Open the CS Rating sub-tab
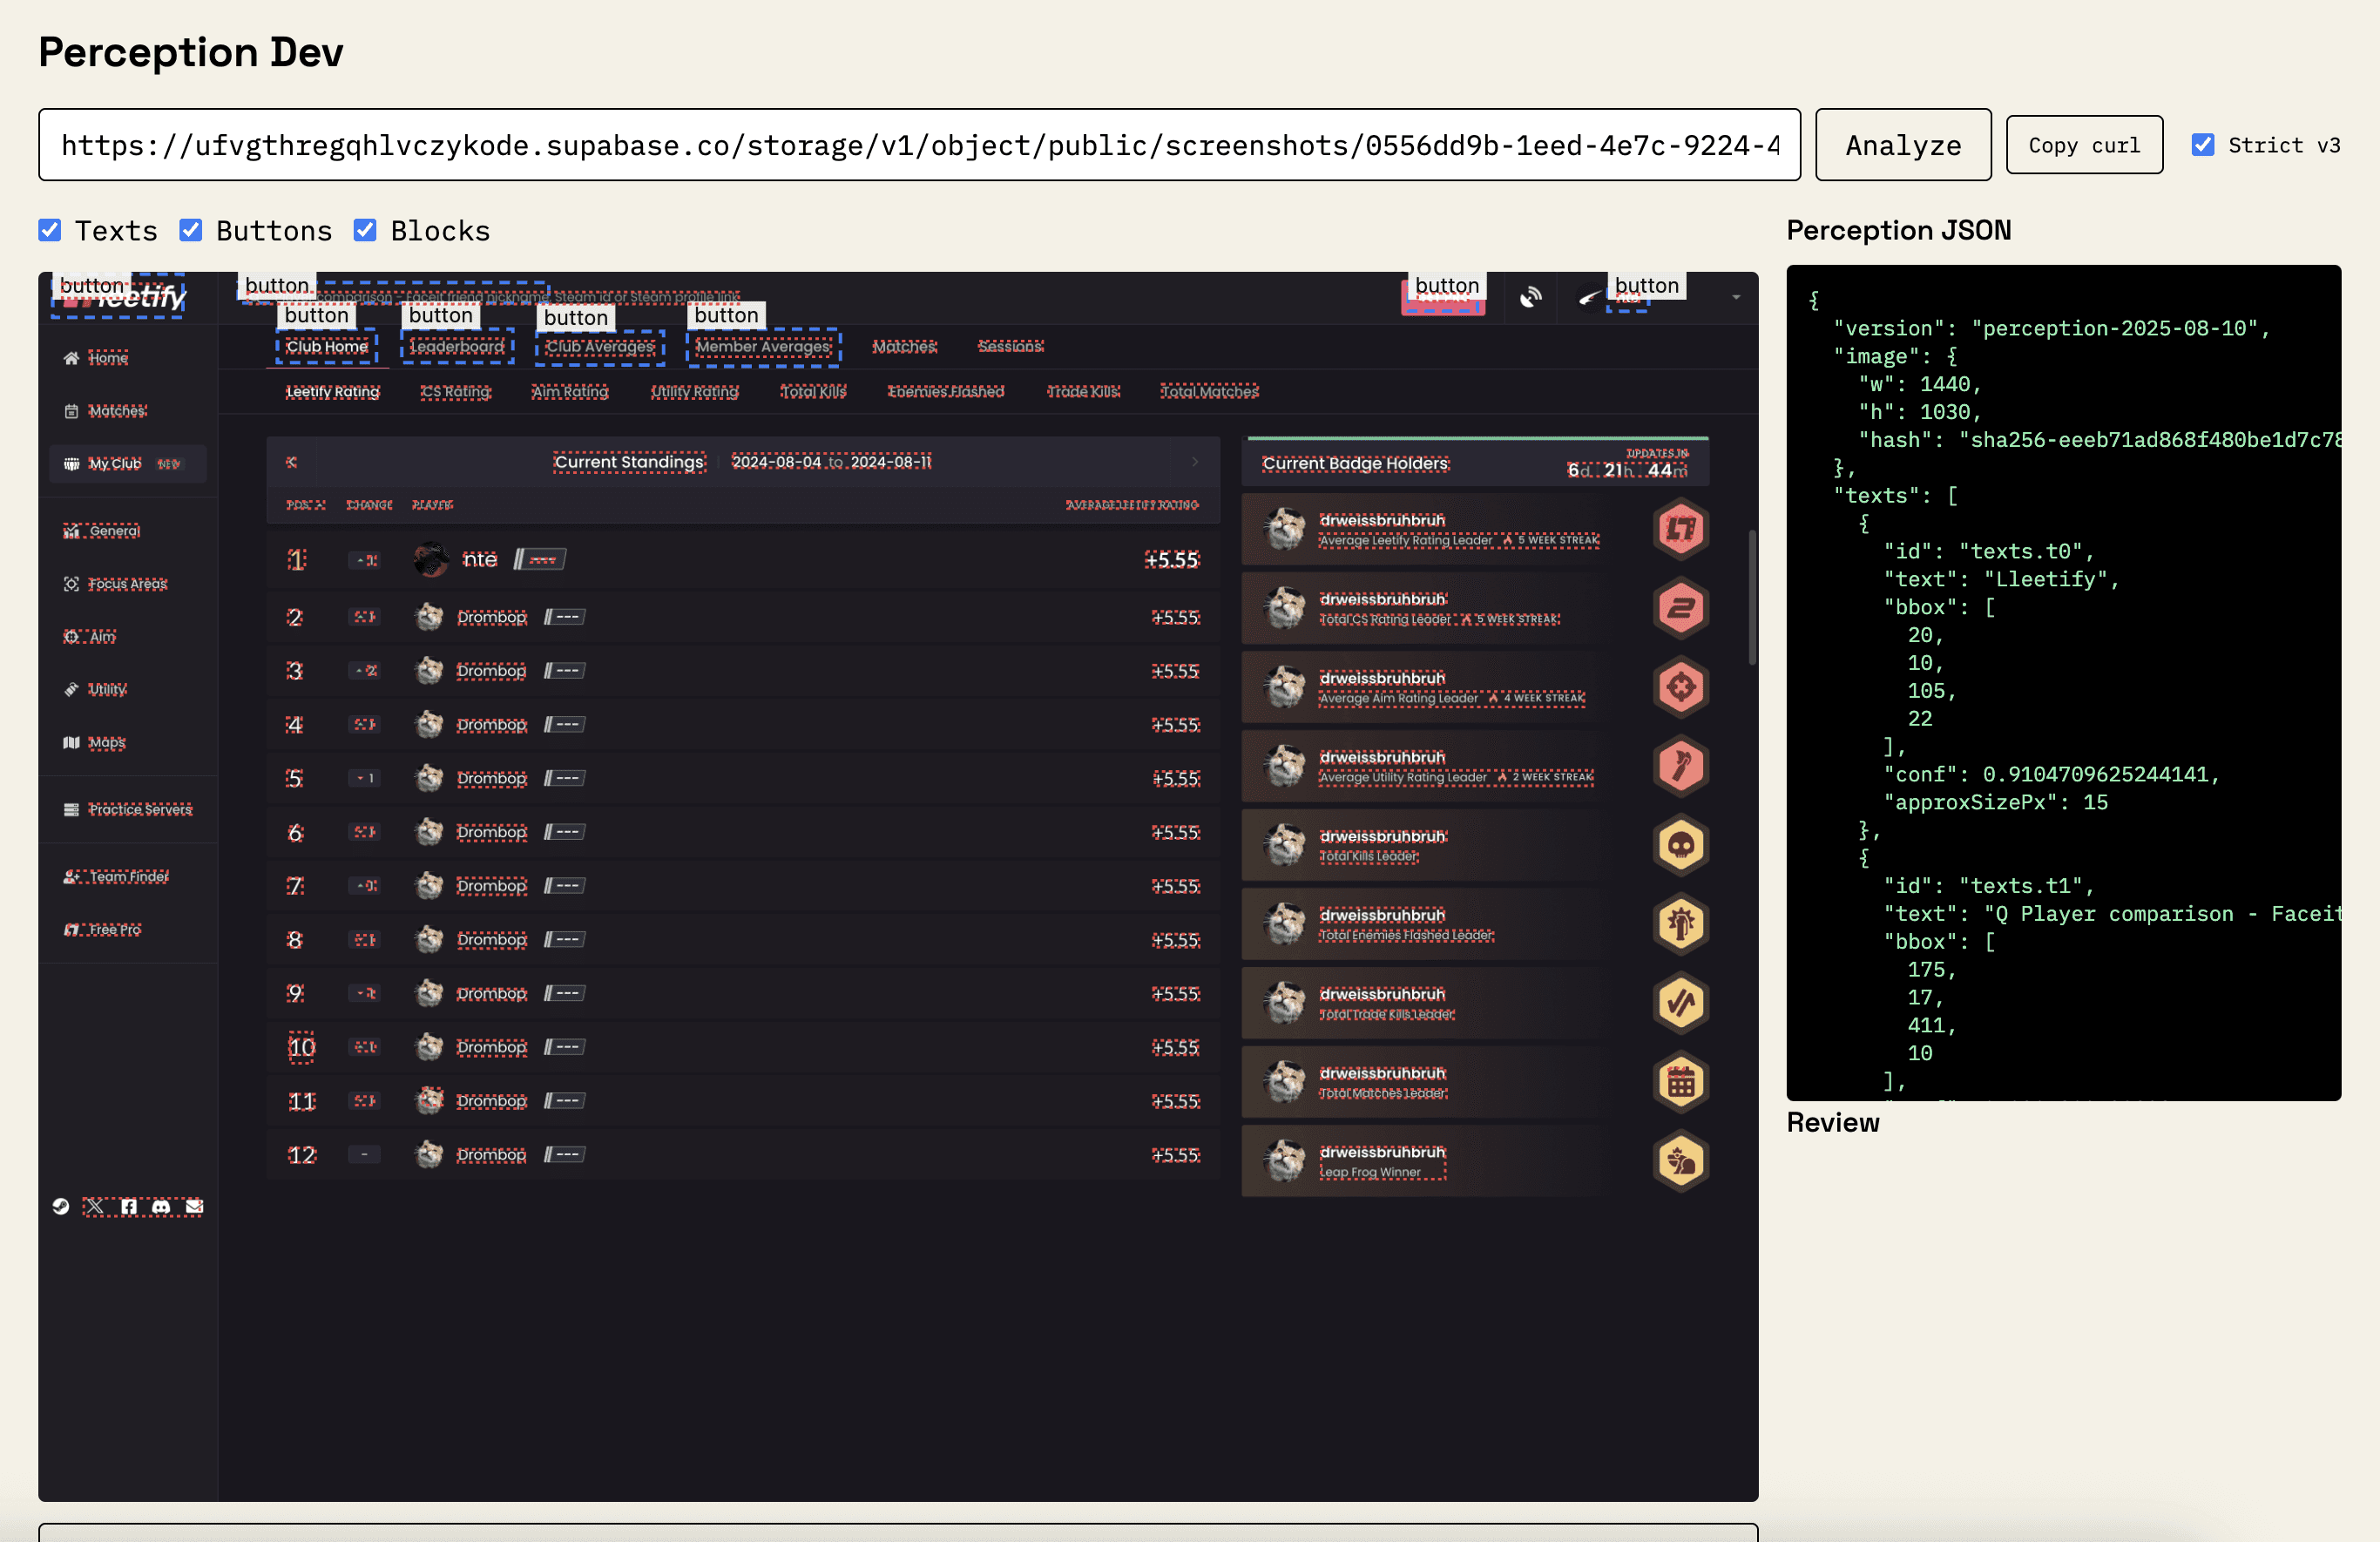Viewport: 2380px width, 1542px height. pos(454,392)
